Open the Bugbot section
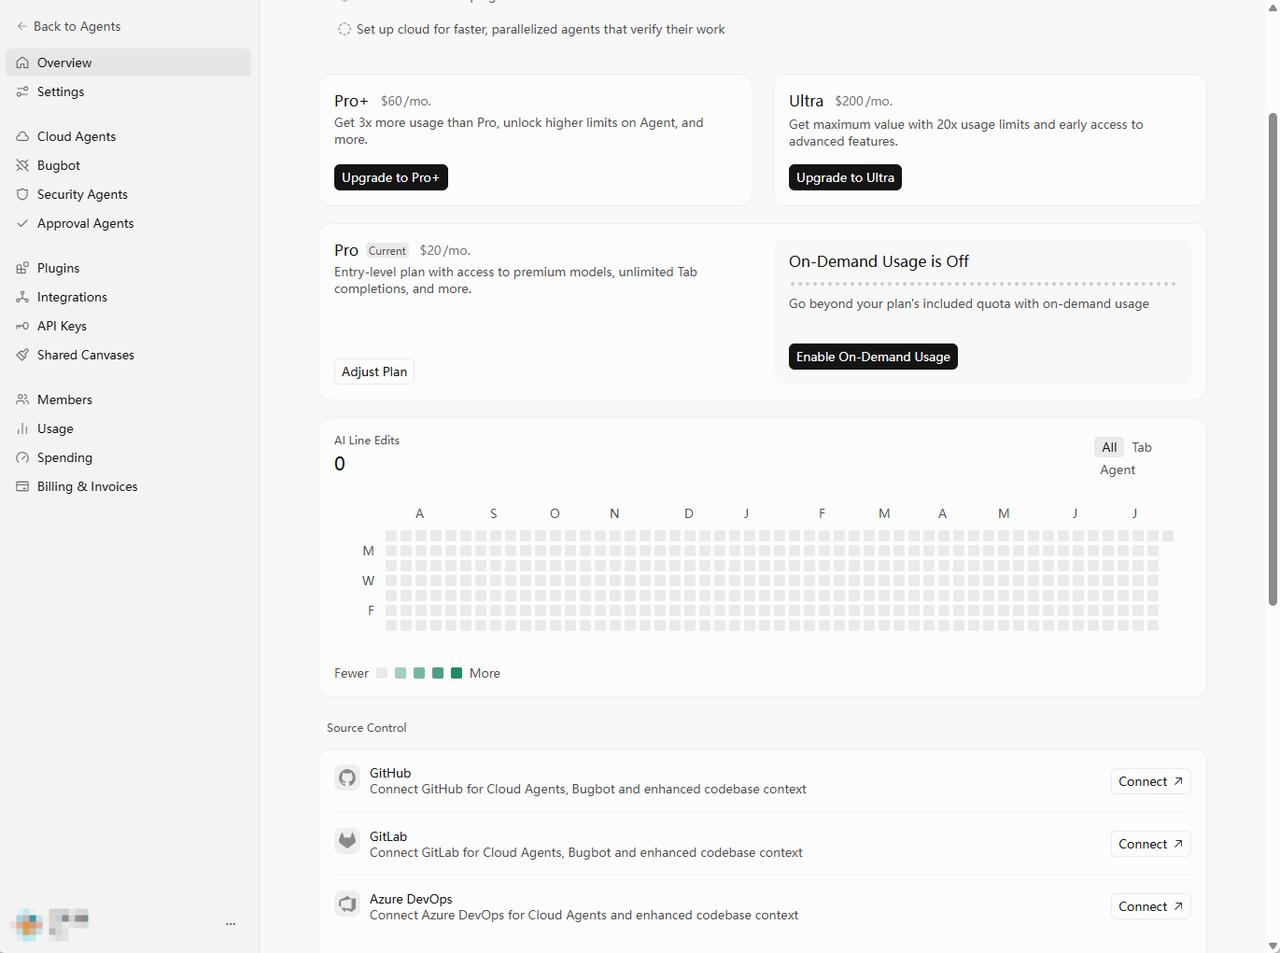Viewport: 1280px width, 953px height. click(128, 165)
